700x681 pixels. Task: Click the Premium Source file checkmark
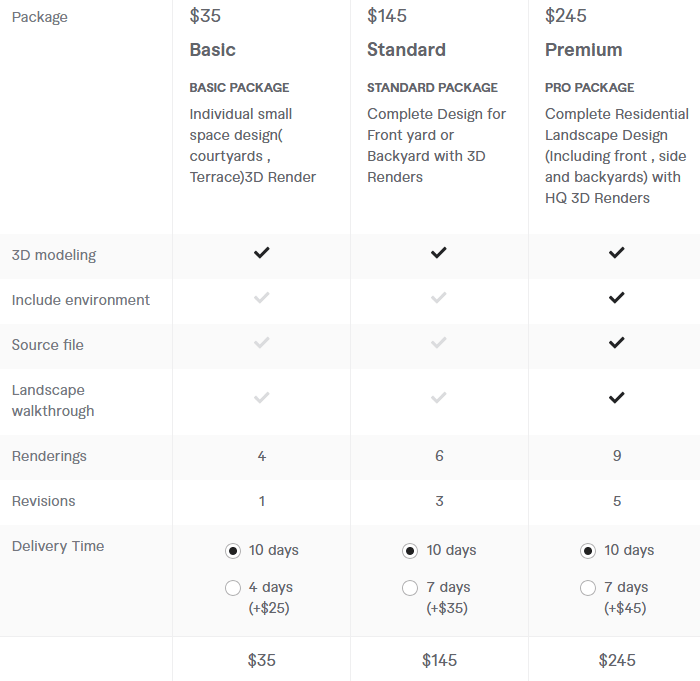point(617,343)
